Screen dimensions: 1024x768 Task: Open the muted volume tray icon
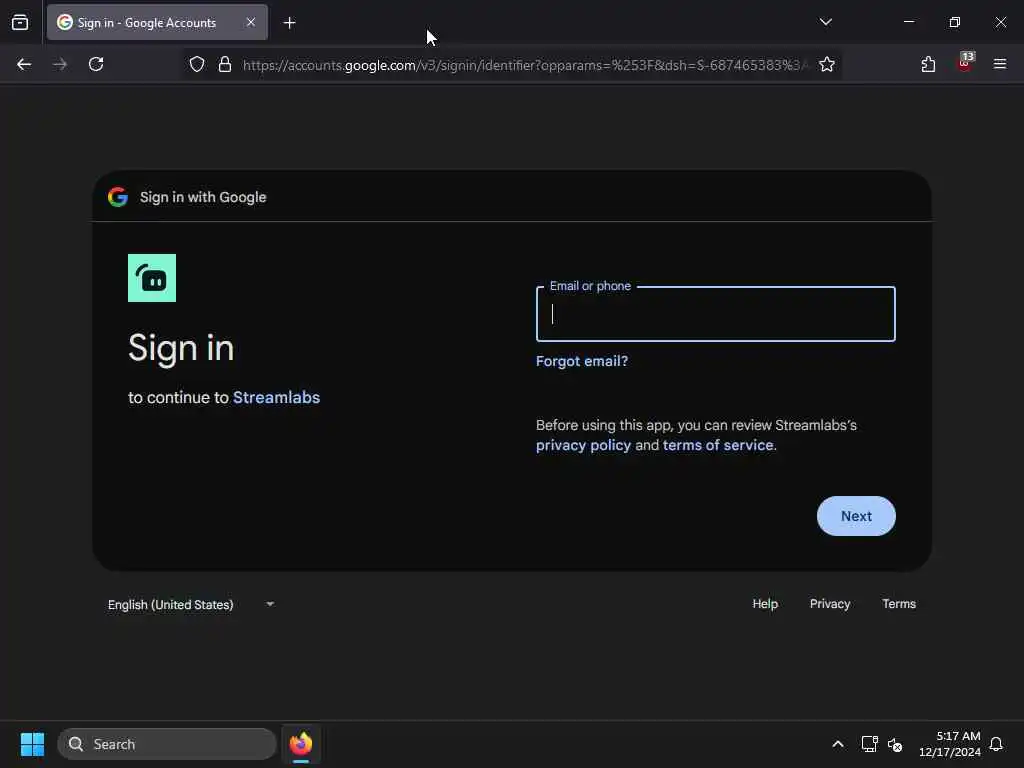[x=895, y=744]
